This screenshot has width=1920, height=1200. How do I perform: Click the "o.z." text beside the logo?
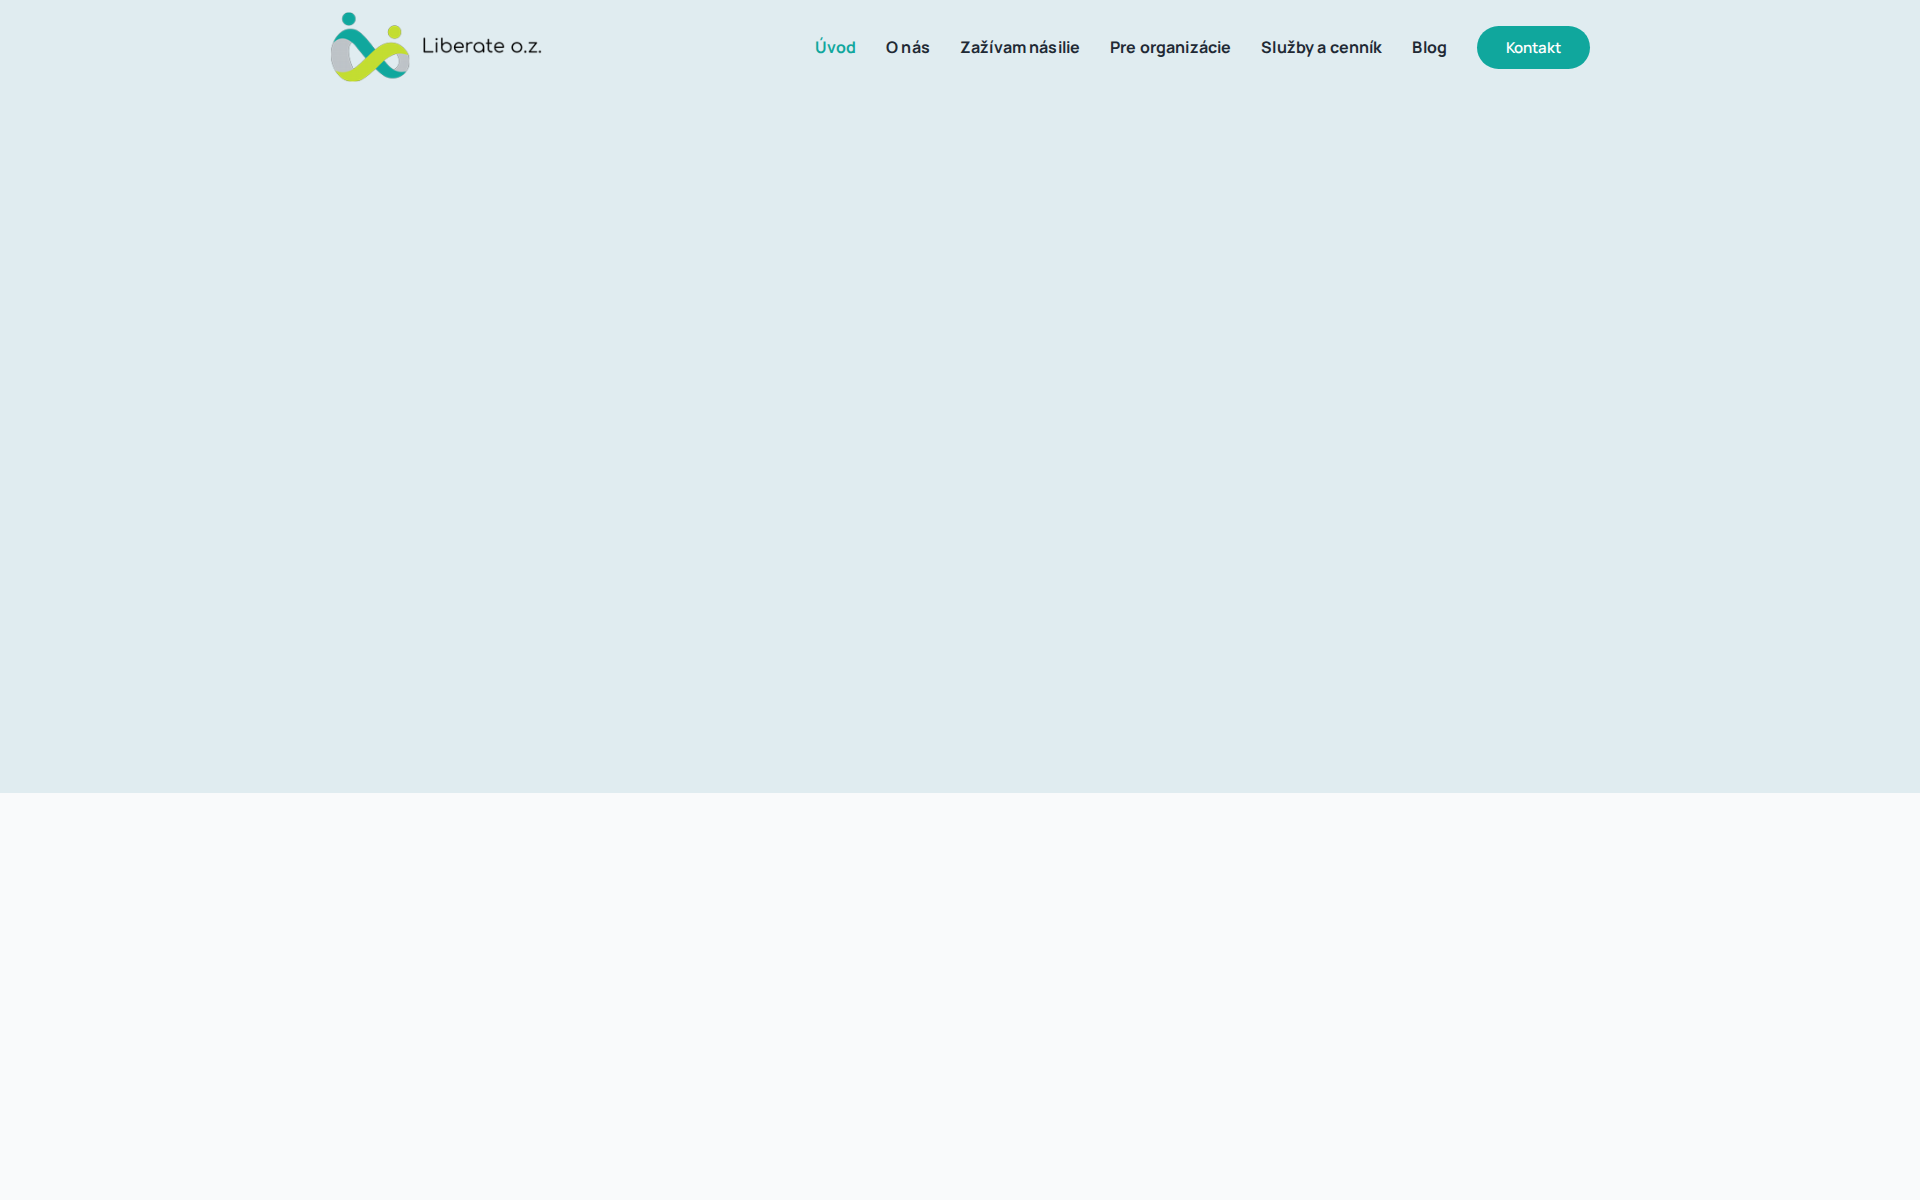click(x=526, y=47)
